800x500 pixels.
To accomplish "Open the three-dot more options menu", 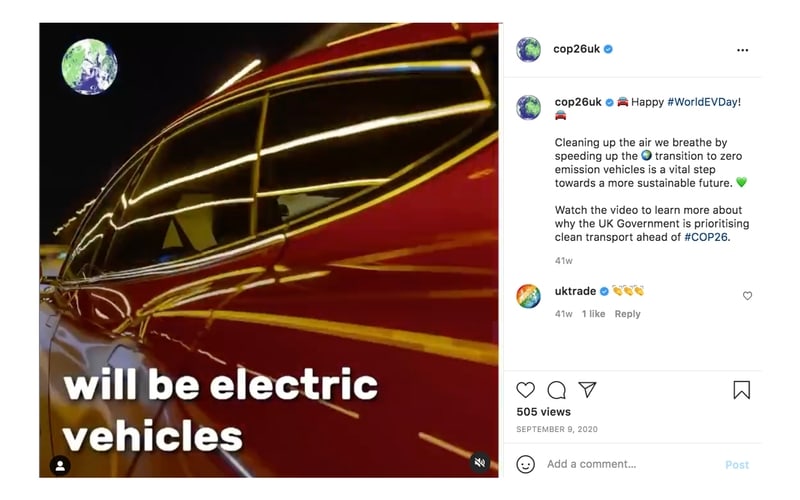I will pos(742,50).
